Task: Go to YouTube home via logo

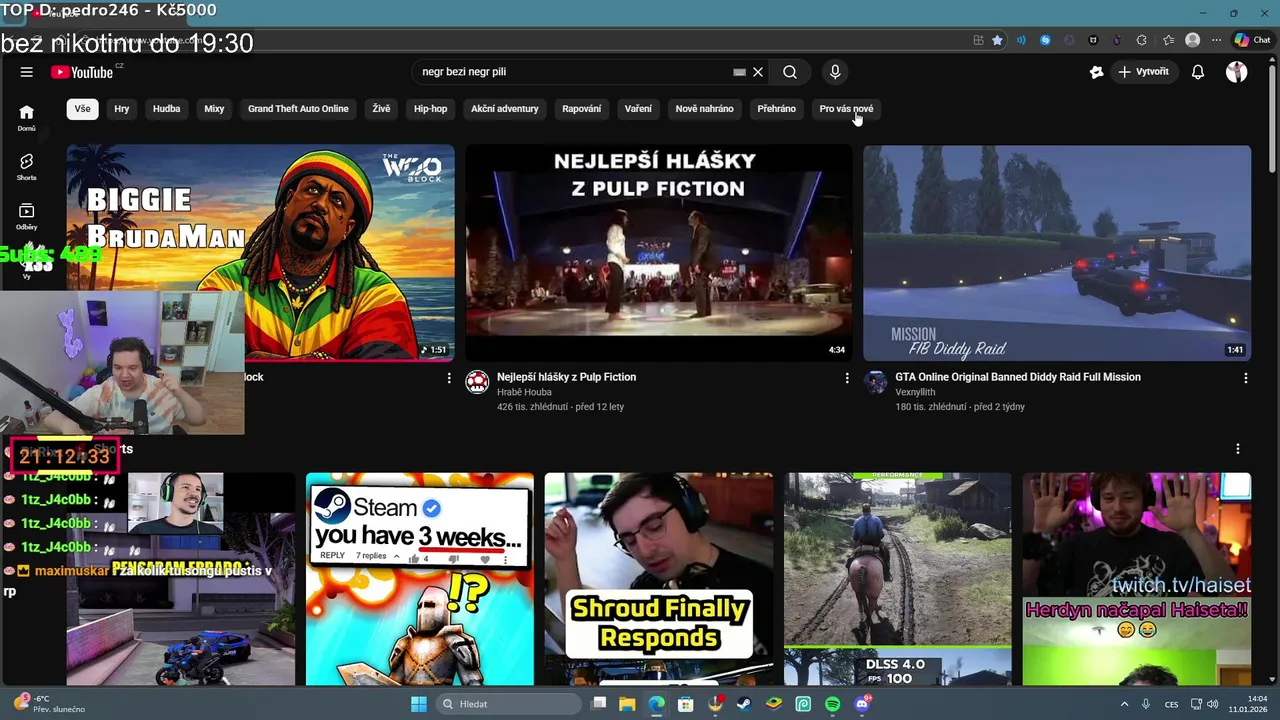Action: click(82, 72)
